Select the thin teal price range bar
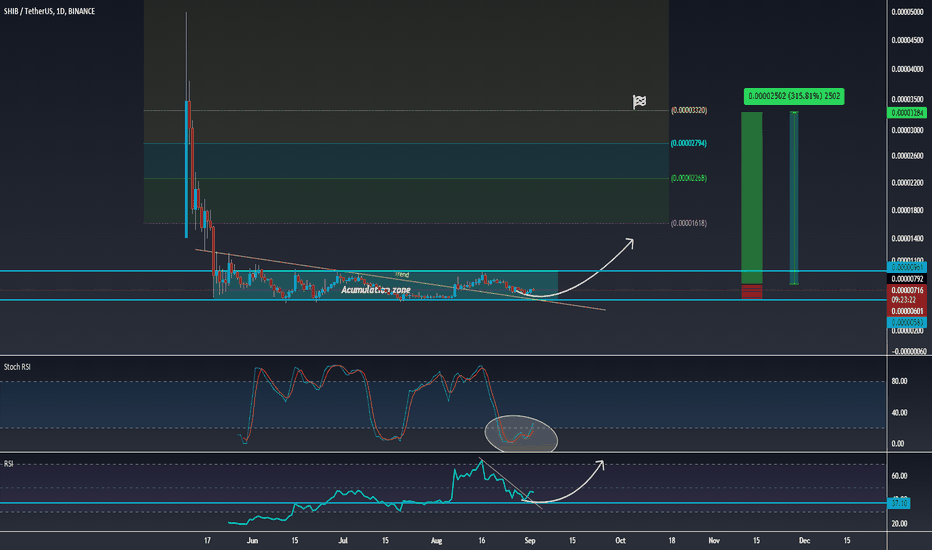This screenshot has width=932, height=550. pos(794,198)
